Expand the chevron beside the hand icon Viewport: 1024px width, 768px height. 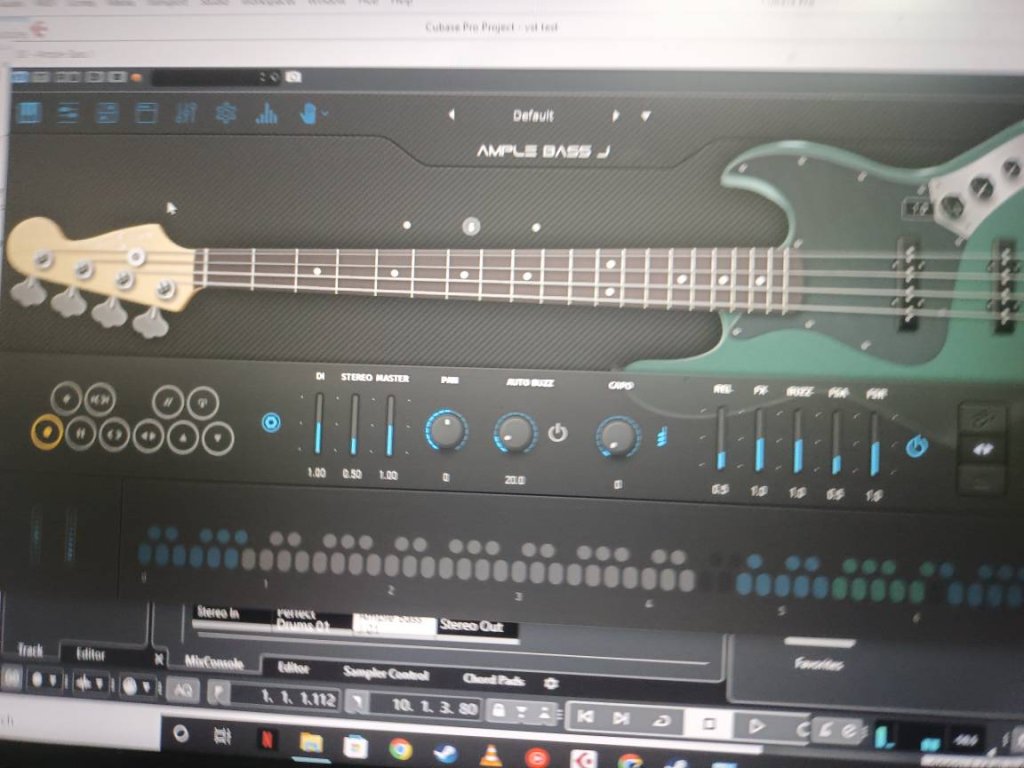(x=325, y=114)
